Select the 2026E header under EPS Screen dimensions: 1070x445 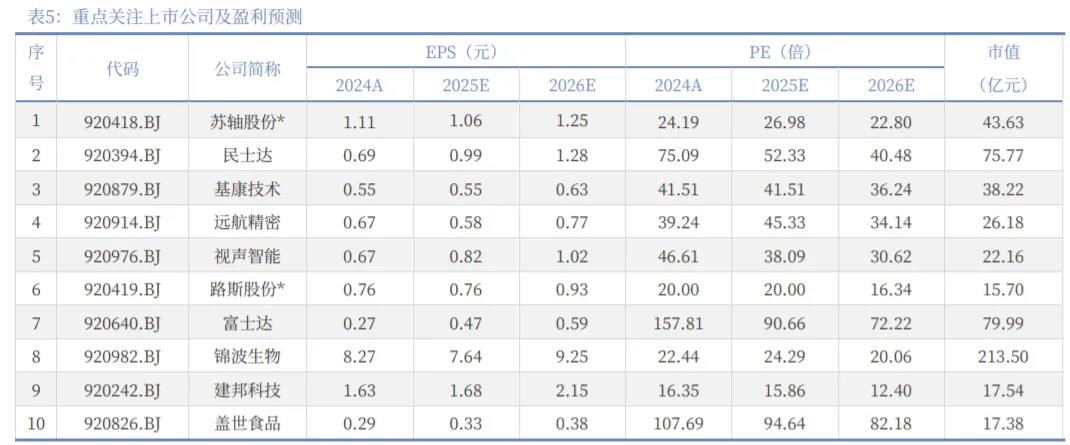tap(572, 85)
